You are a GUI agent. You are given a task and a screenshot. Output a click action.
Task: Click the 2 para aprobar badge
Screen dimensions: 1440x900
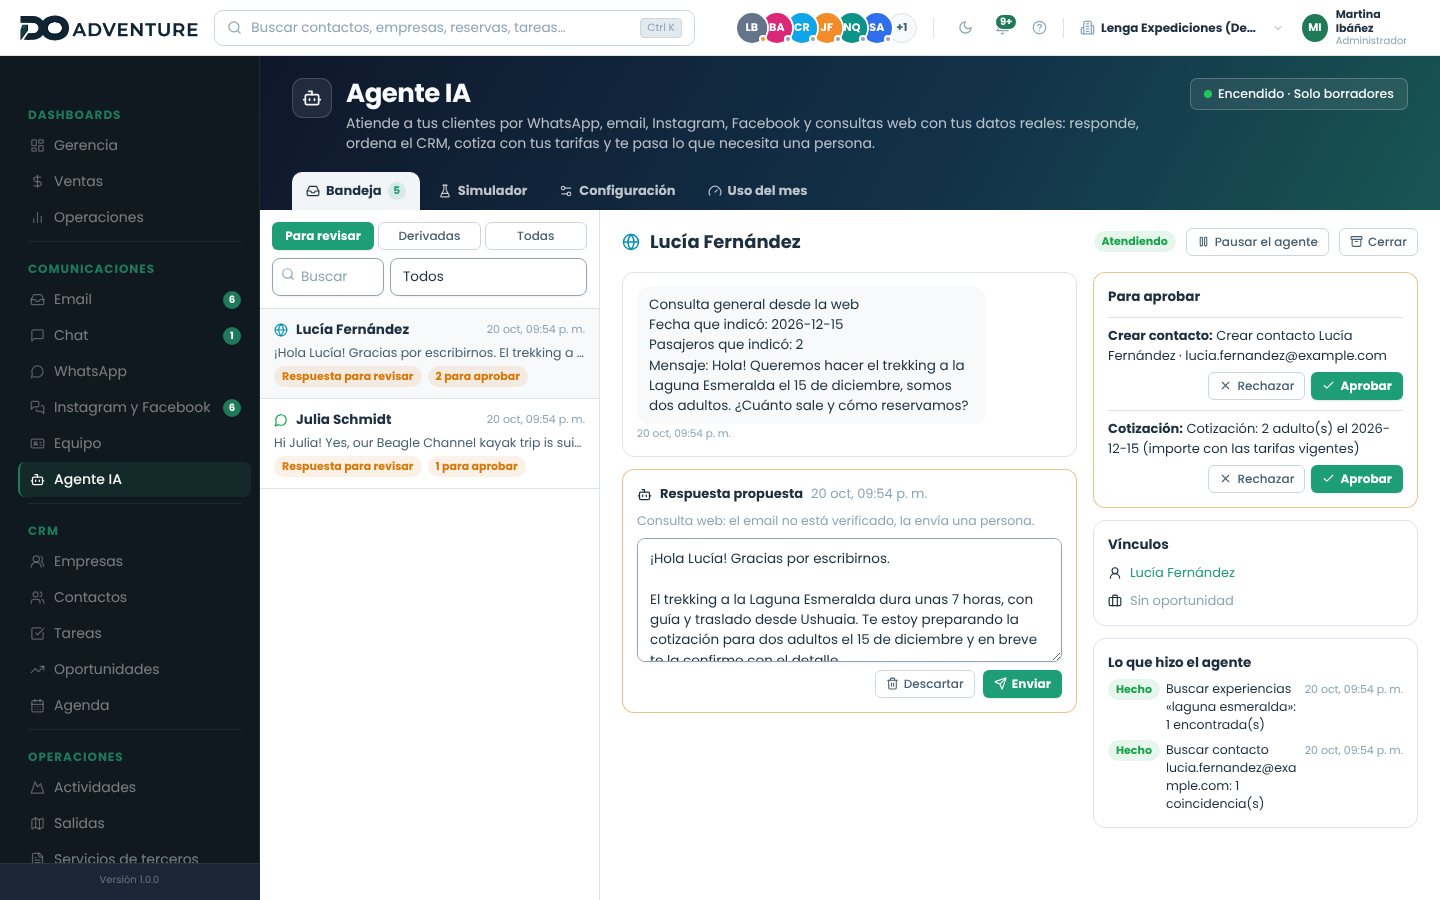(x=477, y=377)
